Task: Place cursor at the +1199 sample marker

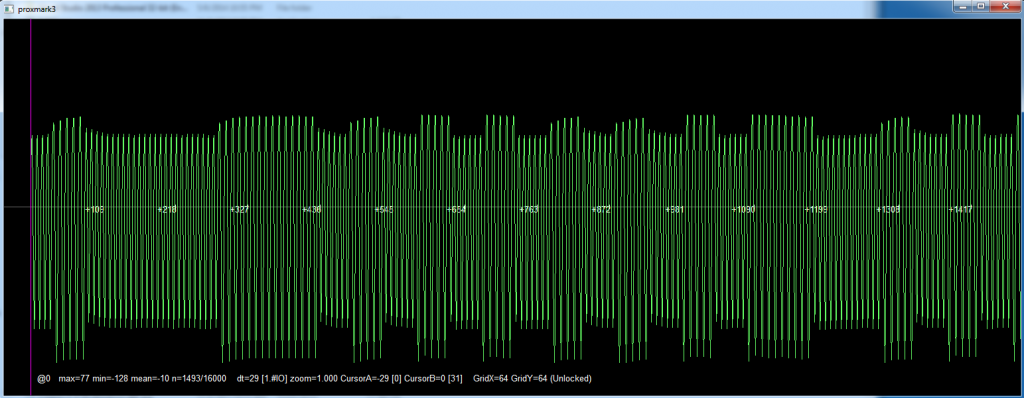Action: [x=816, y=210]
